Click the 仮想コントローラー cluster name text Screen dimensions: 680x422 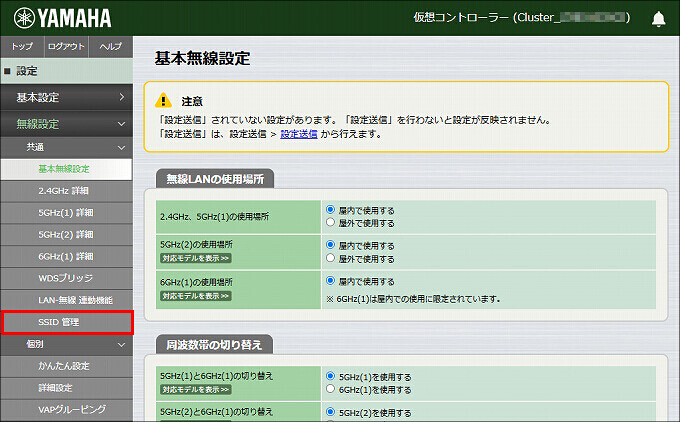522,18
